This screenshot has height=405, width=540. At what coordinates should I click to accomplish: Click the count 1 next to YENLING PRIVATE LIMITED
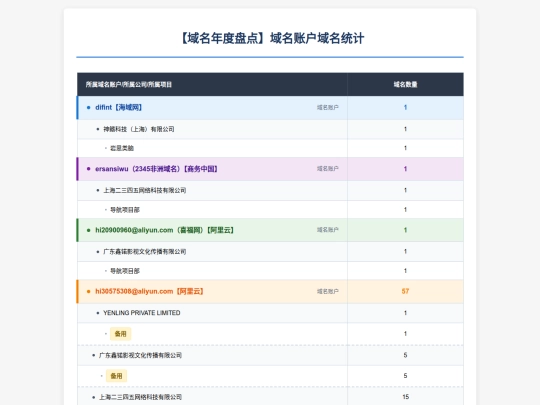(x=405, y=313)
